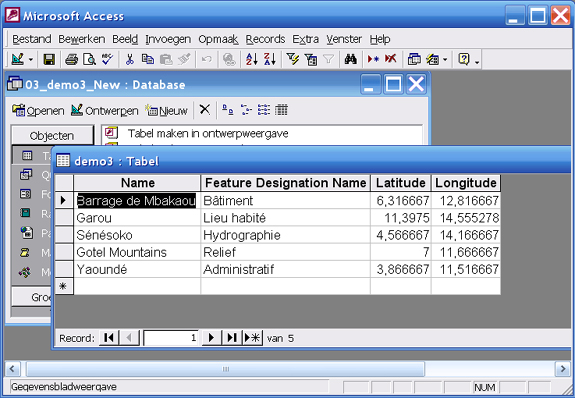This screenshot has height=398, width=575.
Task: Select the 'Gotel Mountains' cell
Action: (137, 252)
